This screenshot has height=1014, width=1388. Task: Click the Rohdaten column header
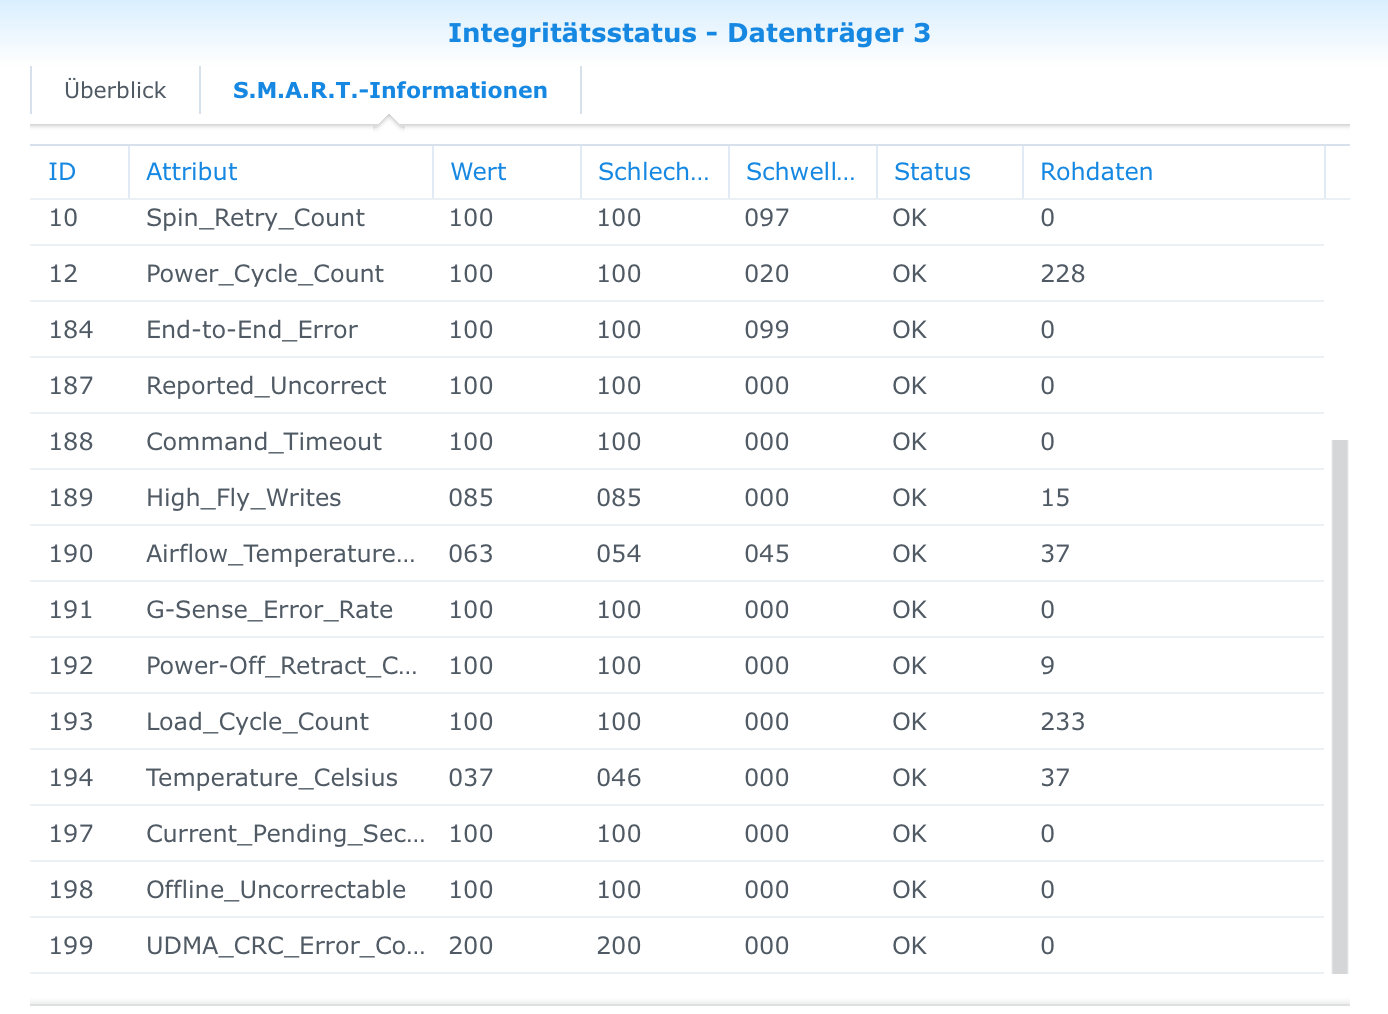click(1174, 172)
